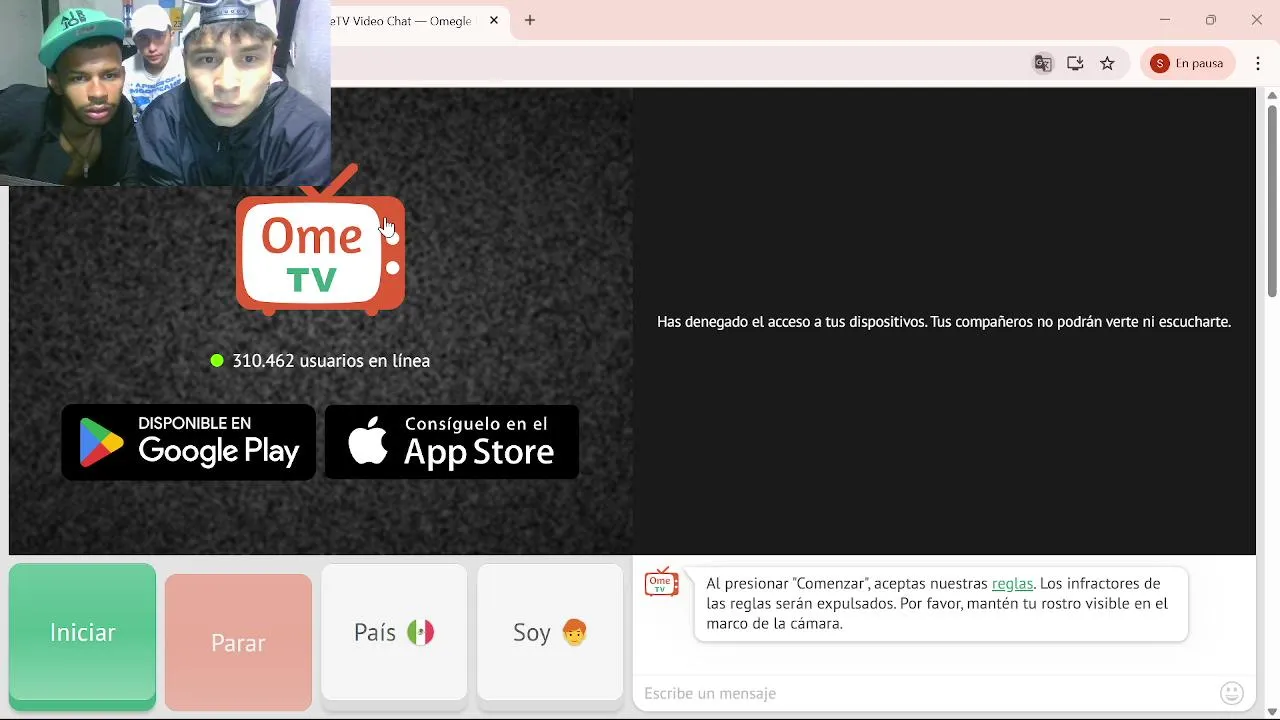The width and height of the screenshot is (1280, 720).
Task: Click the install app icon in address bar
Action: coord(1075,63)
